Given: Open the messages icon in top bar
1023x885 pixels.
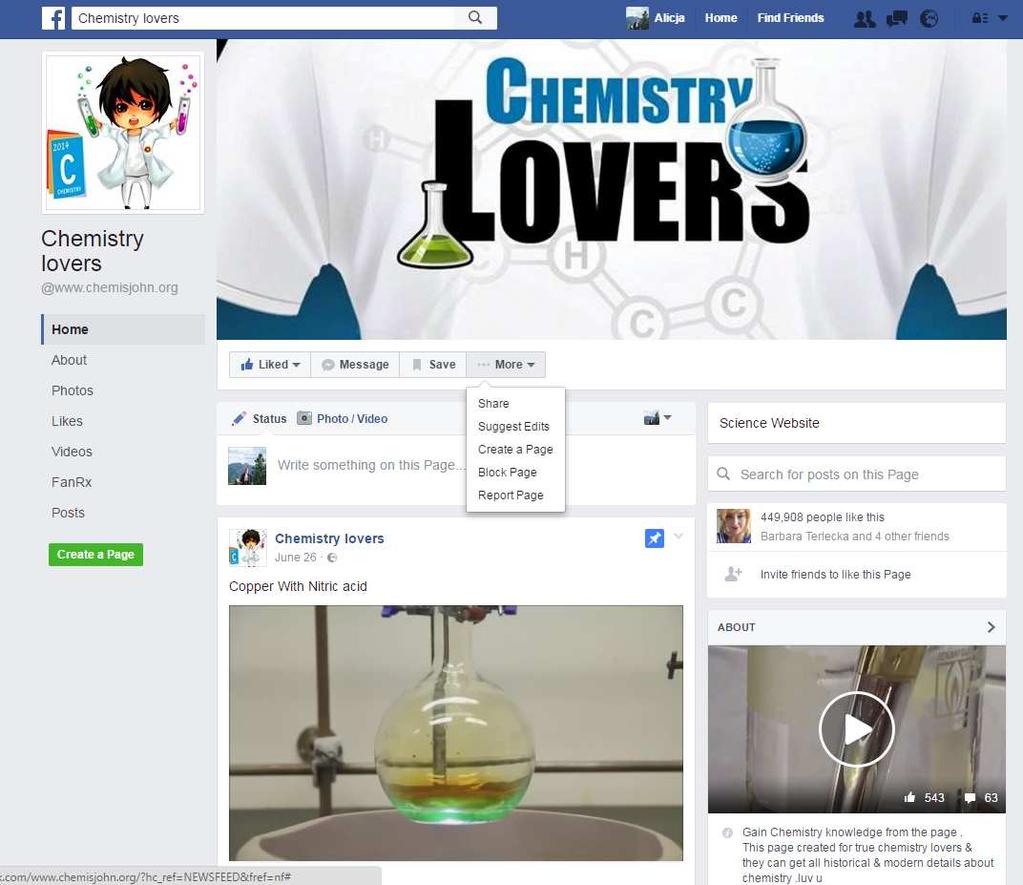Looking at the screenshot, I should tap(897, 19).
